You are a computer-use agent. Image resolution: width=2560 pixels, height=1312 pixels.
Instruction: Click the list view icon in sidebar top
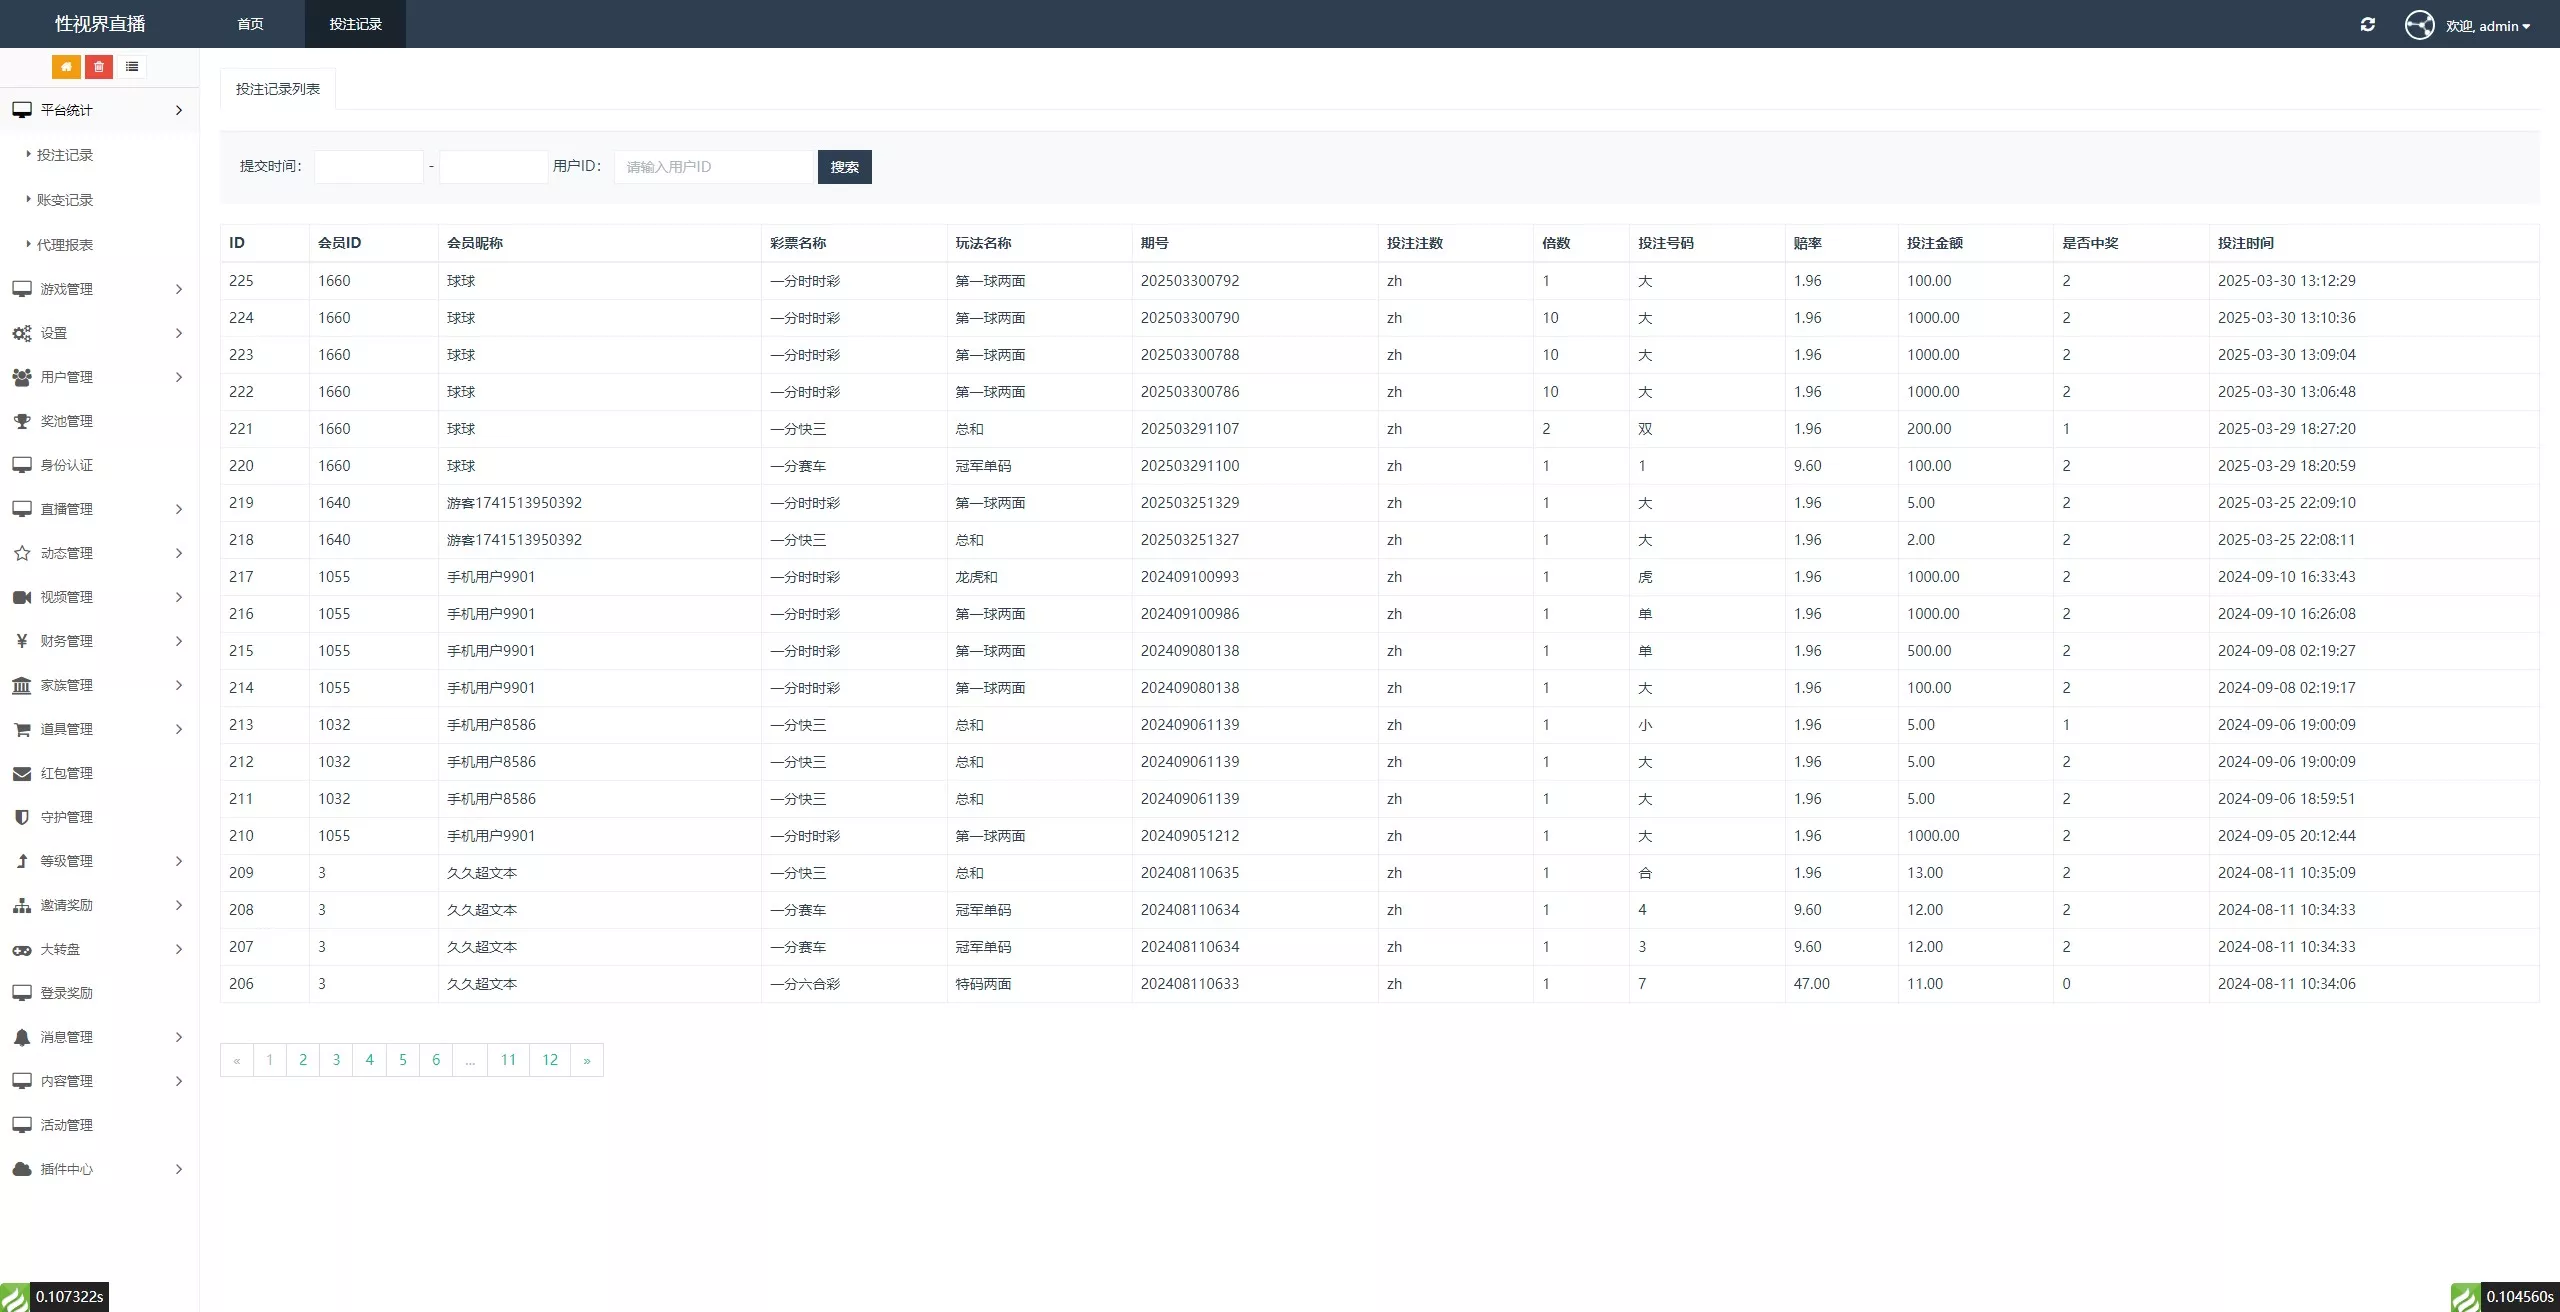132,67
